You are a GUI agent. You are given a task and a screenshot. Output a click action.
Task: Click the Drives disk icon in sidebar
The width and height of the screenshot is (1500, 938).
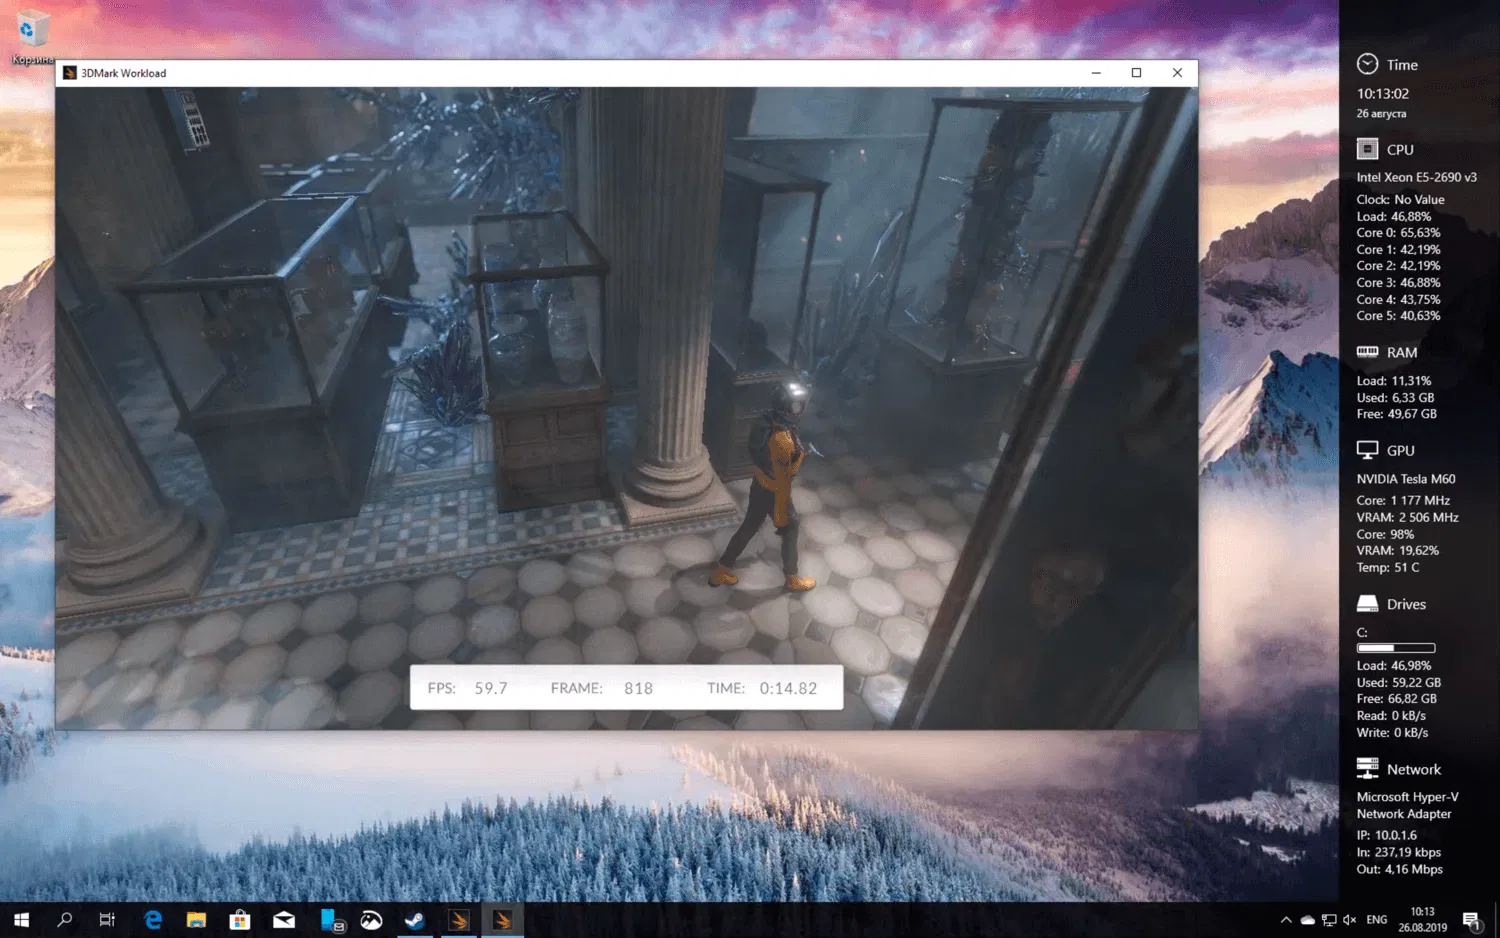tap(1367, 604)
